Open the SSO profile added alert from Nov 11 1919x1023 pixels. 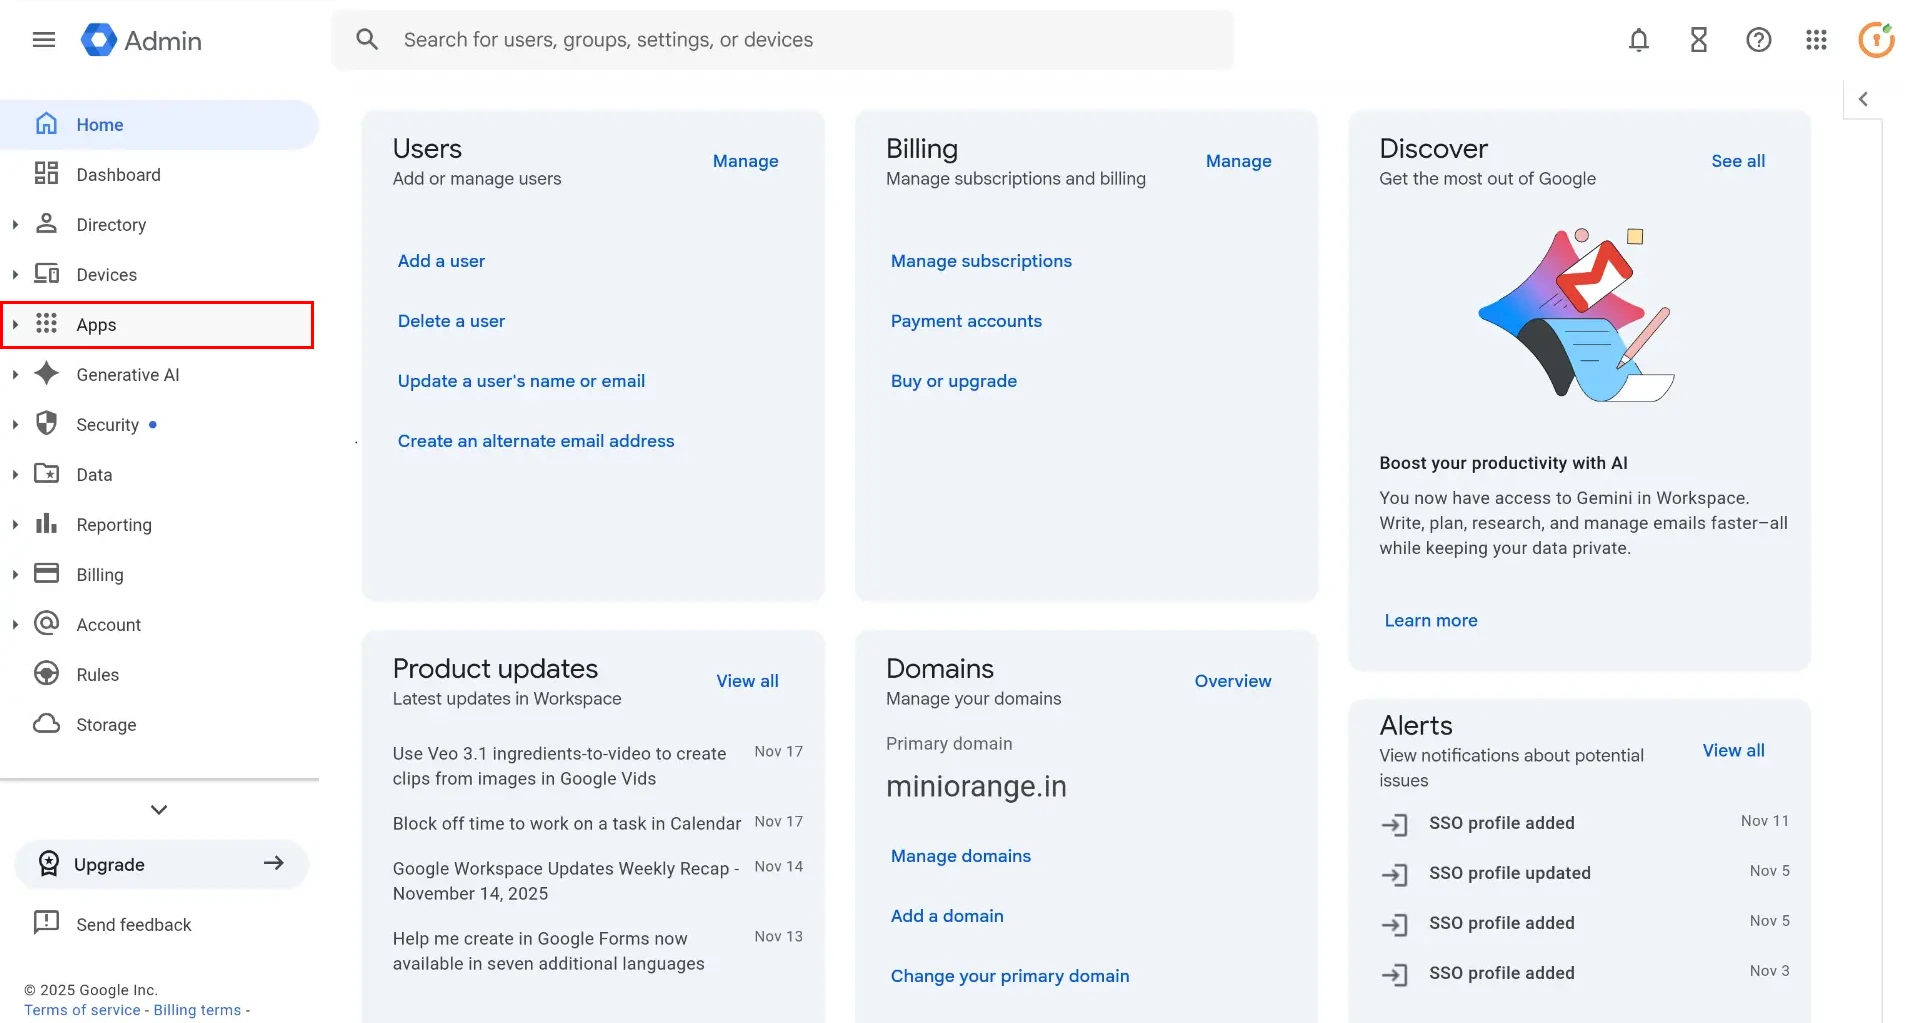coord(1501,823)
